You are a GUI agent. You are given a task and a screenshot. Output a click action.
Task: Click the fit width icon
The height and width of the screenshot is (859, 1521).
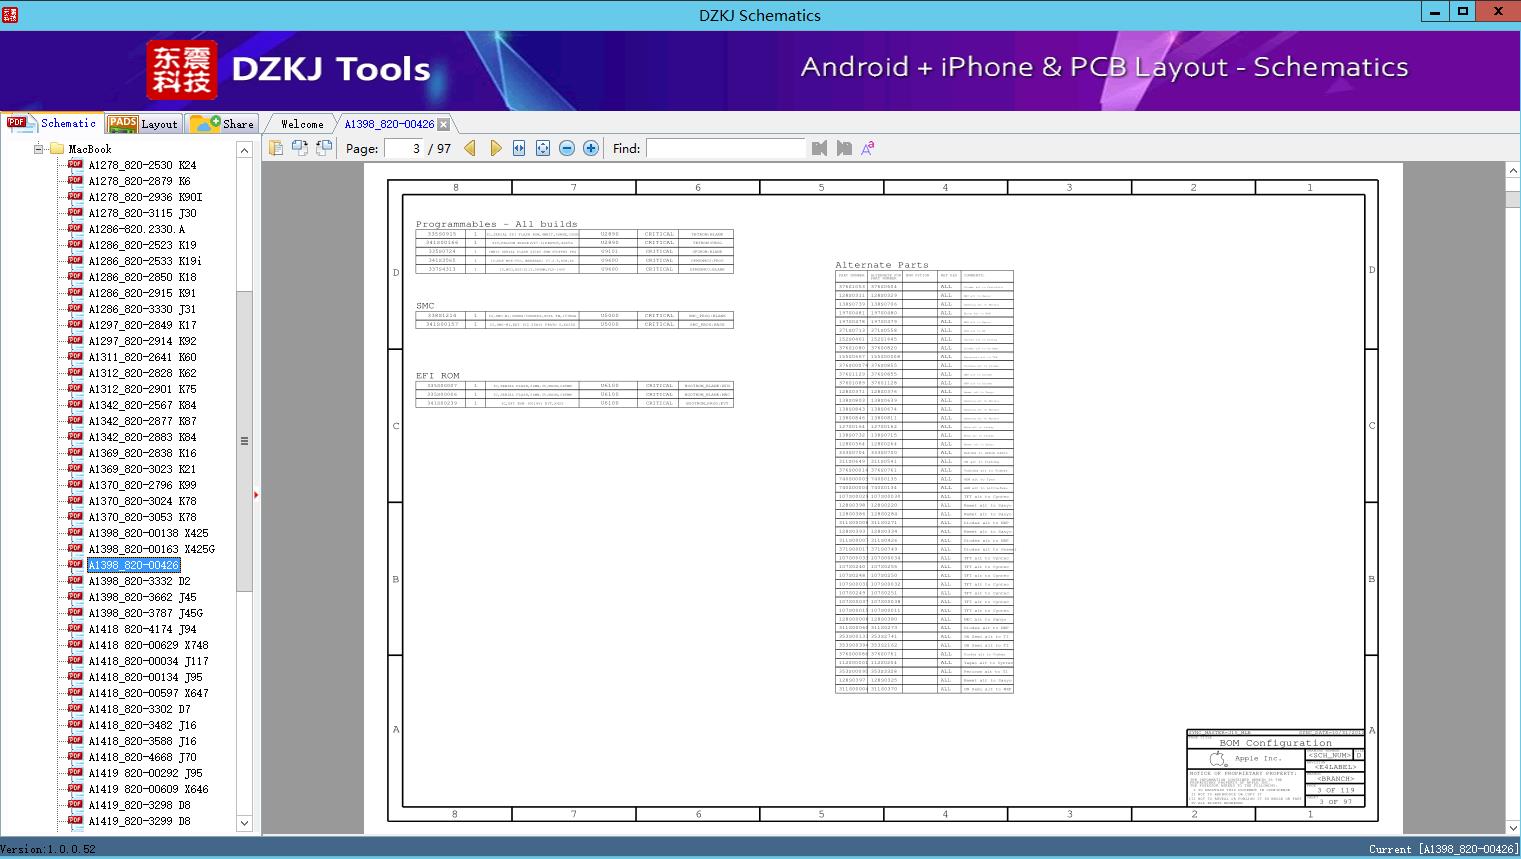pyautogui.click(x=519, y=148)
